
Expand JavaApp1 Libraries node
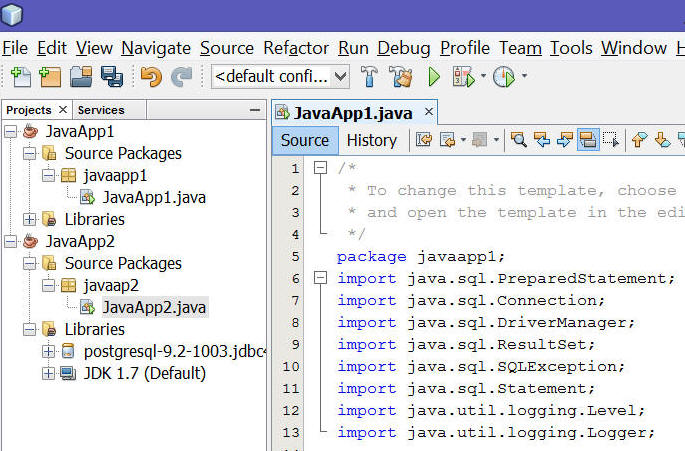coord(29,219)
